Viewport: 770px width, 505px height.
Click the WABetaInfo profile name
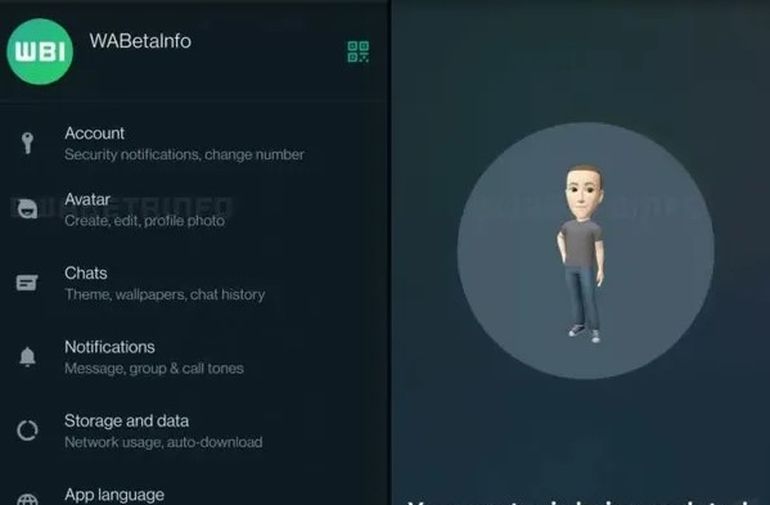[x=140, y=41]
